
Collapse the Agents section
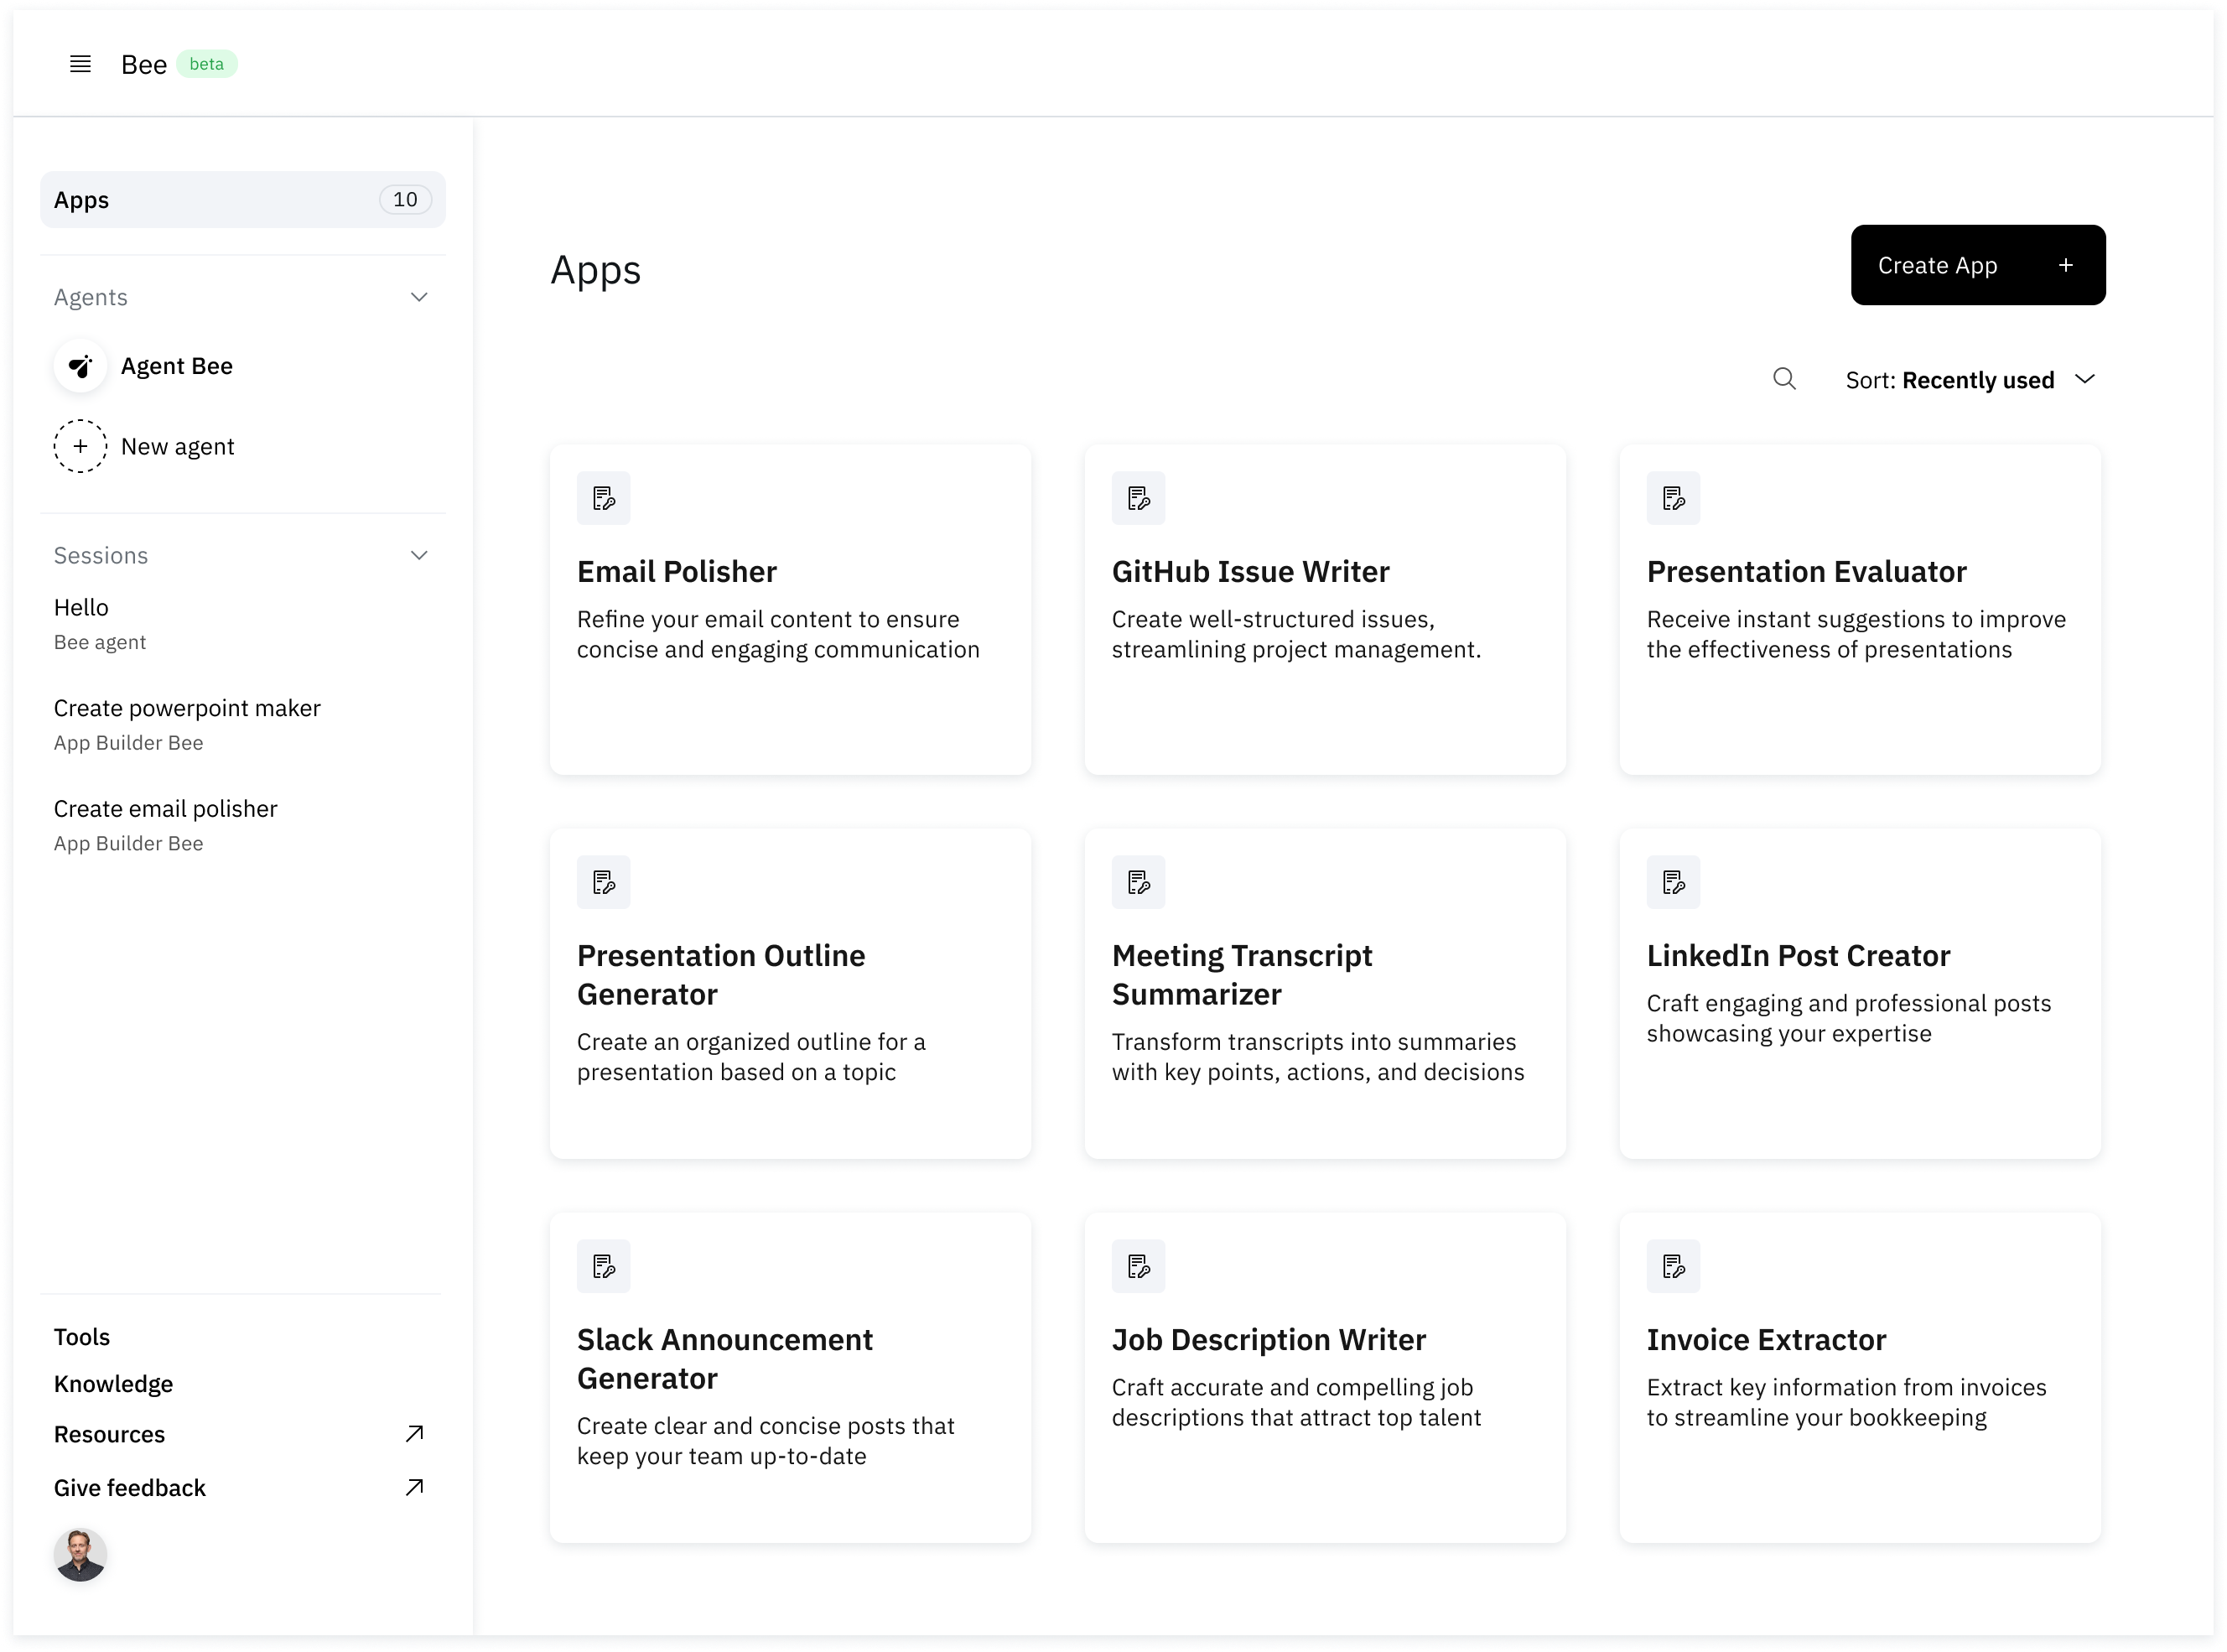(x=419, y=297)
